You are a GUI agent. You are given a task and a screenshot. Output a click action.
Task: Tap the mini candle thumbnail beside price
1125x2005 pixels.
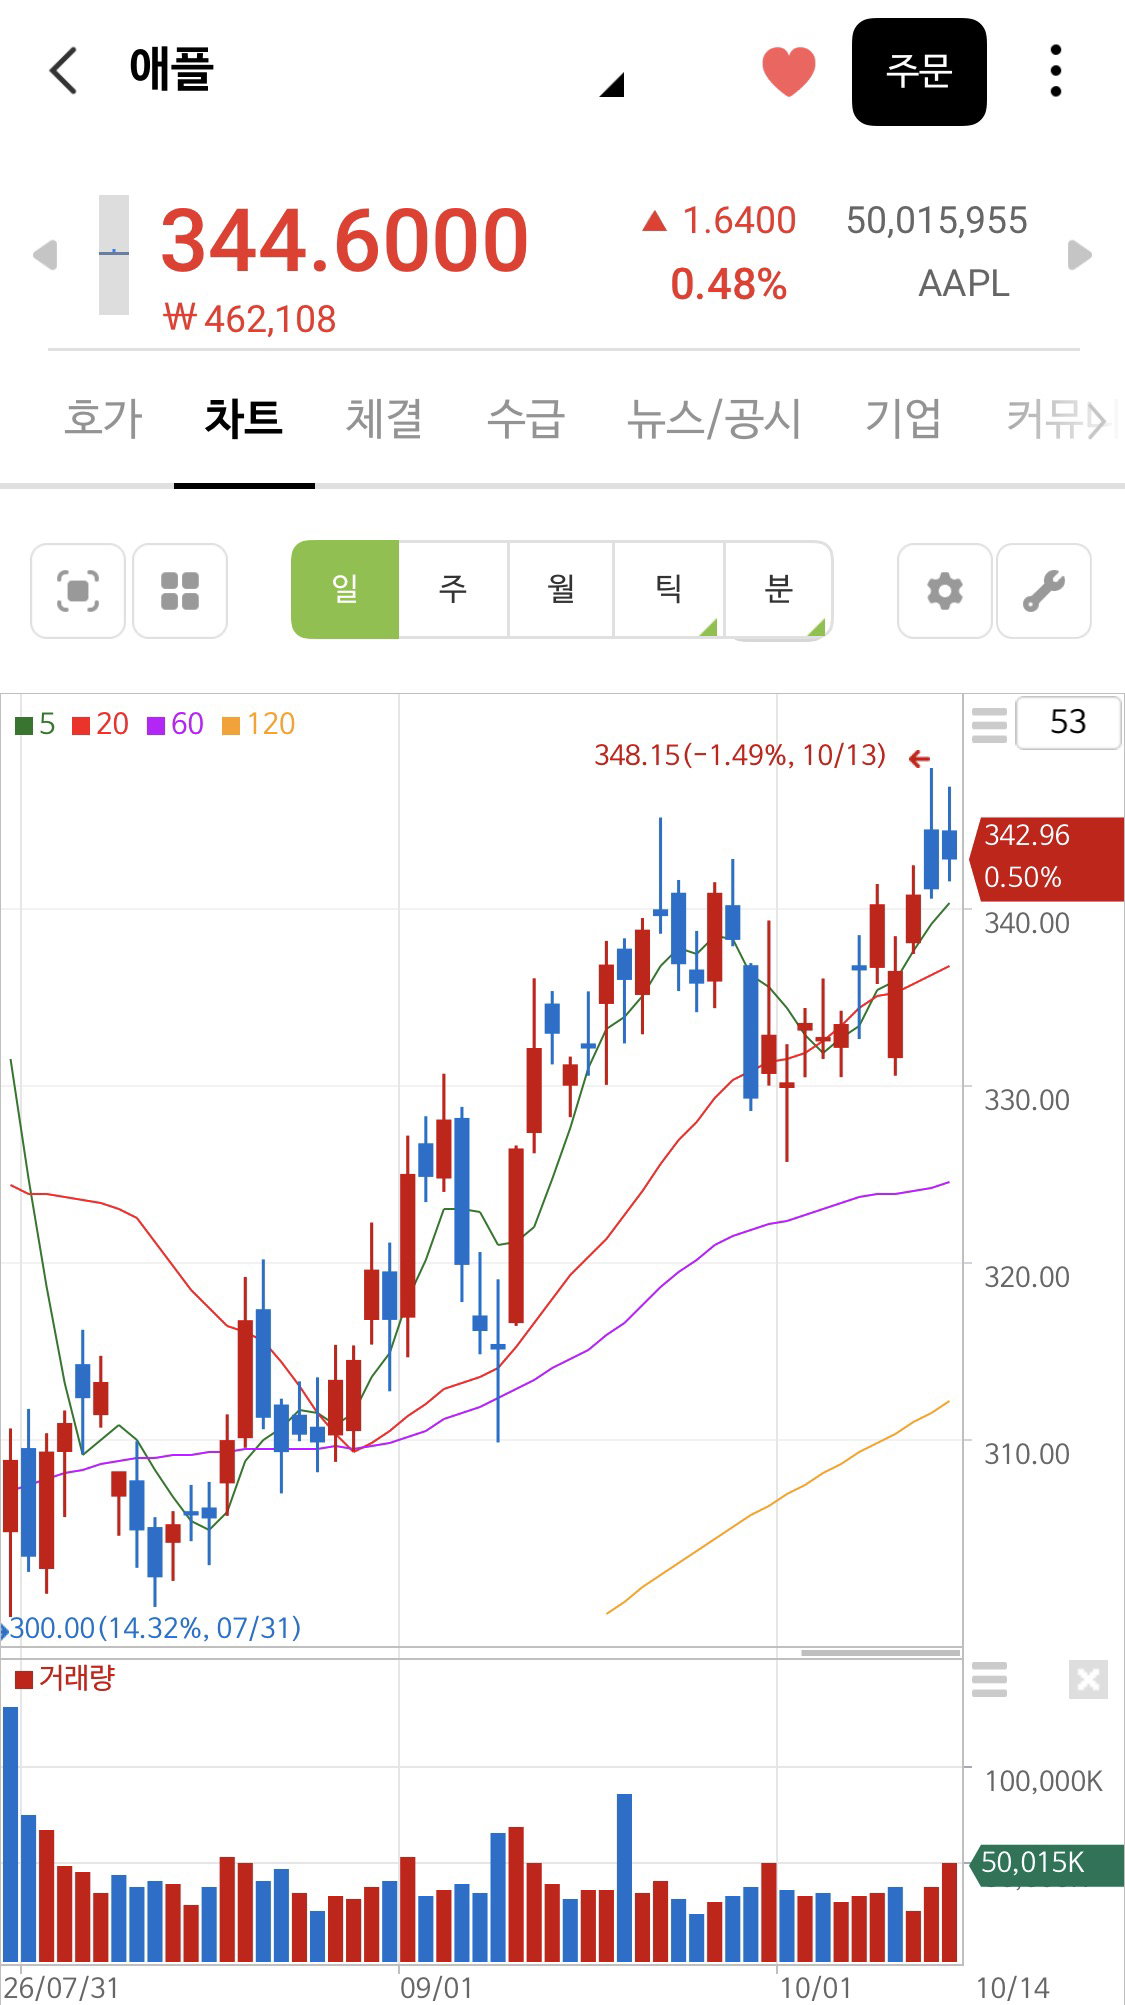(114, 254)
